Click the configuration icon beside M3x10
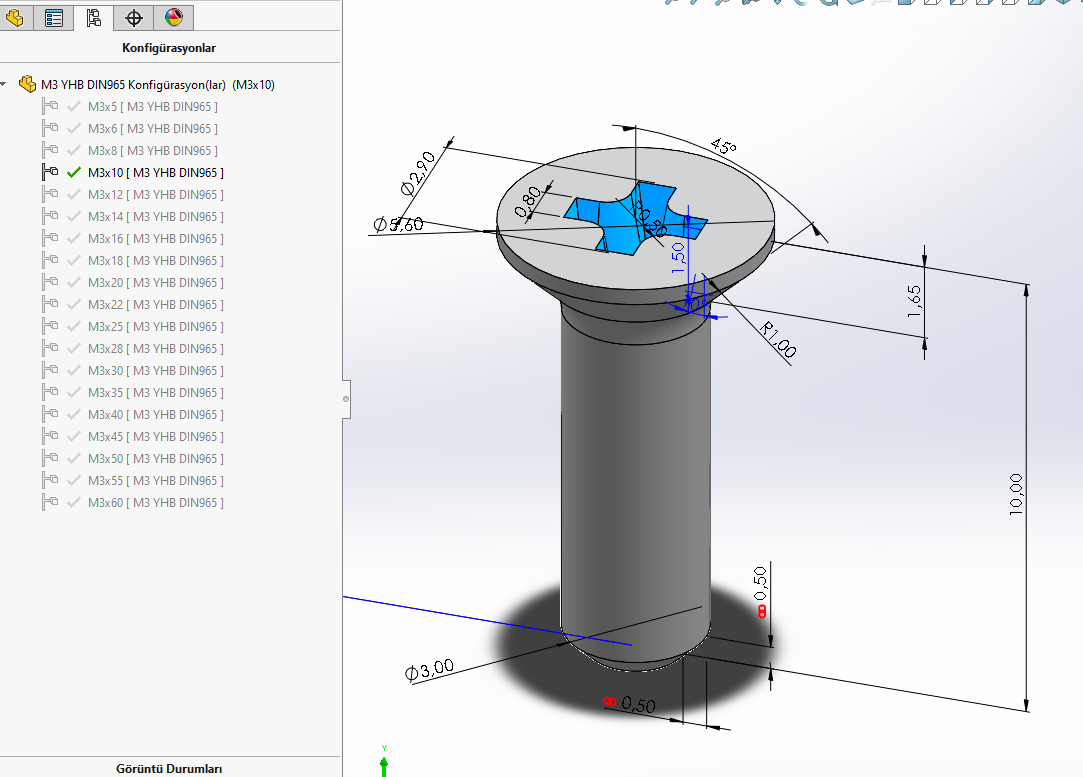Screen dimensions: 1083x777 click(50, 173)
